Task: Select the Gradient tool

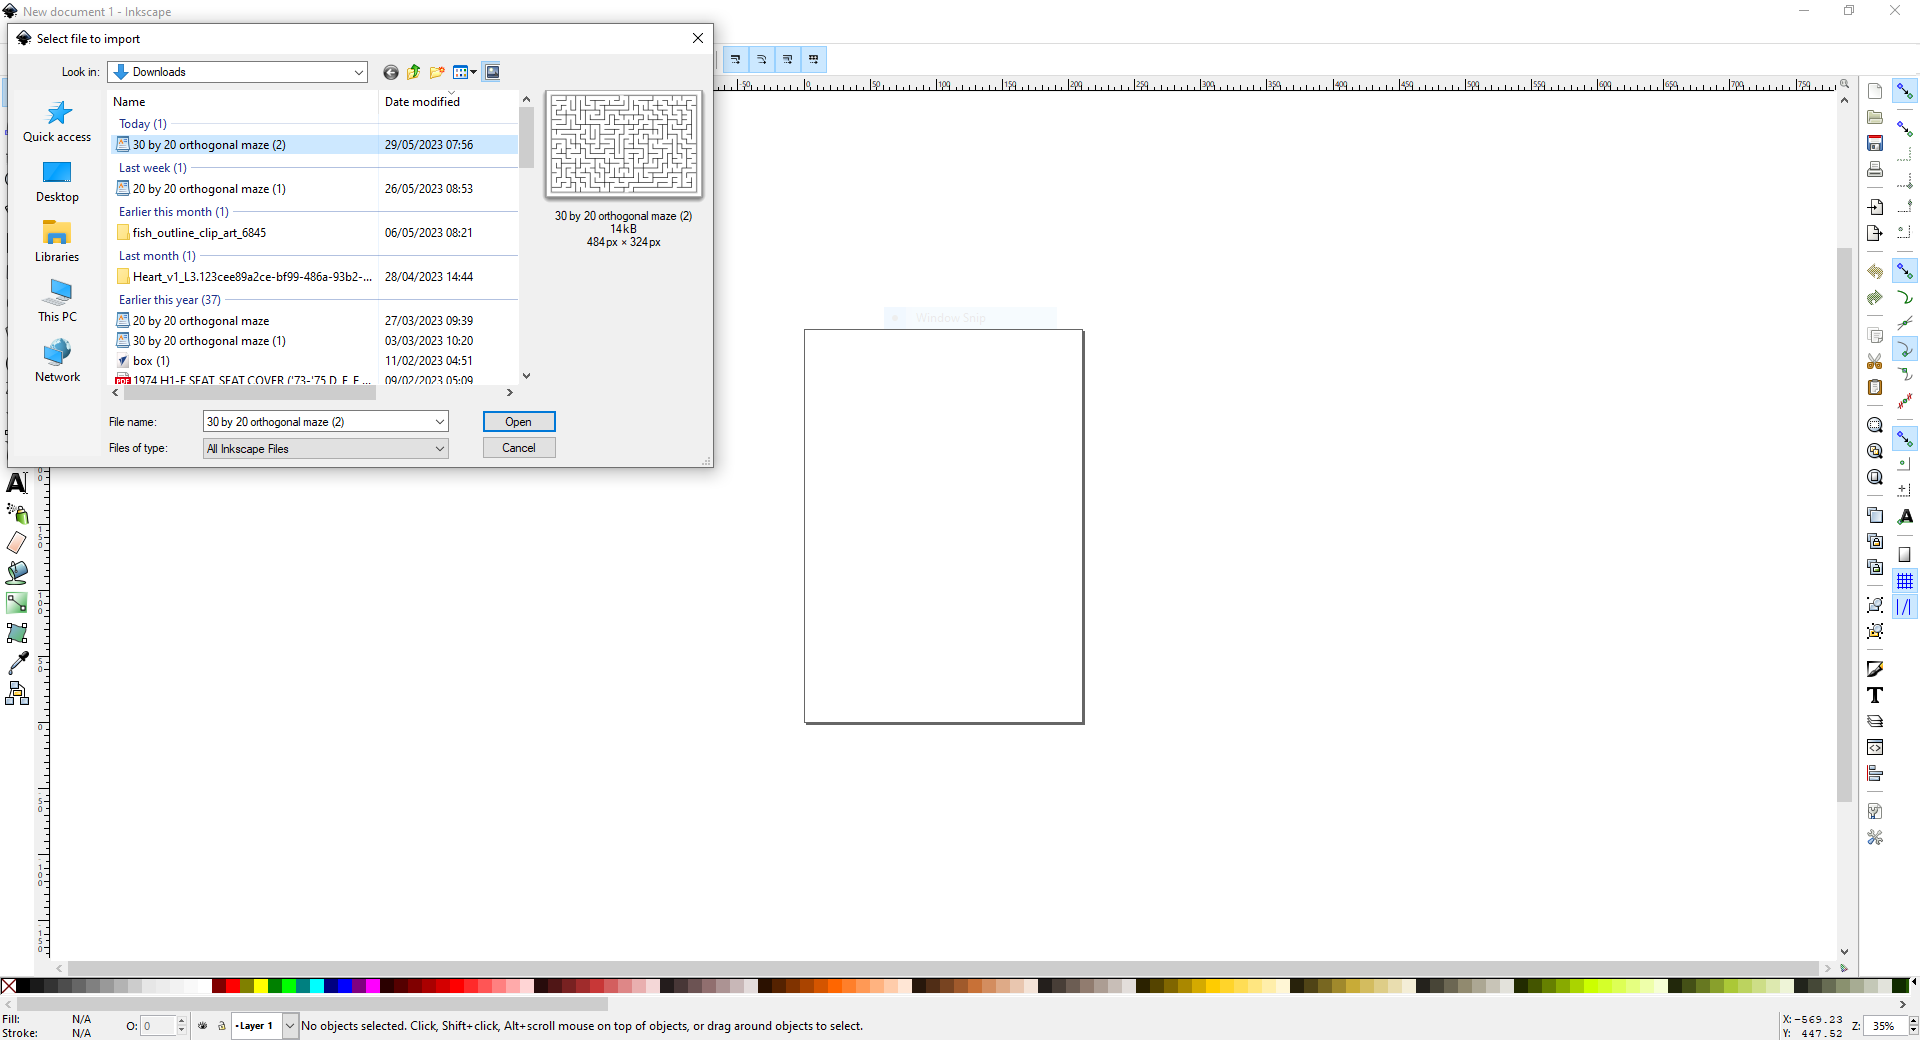Action: (x=17, y=603)
